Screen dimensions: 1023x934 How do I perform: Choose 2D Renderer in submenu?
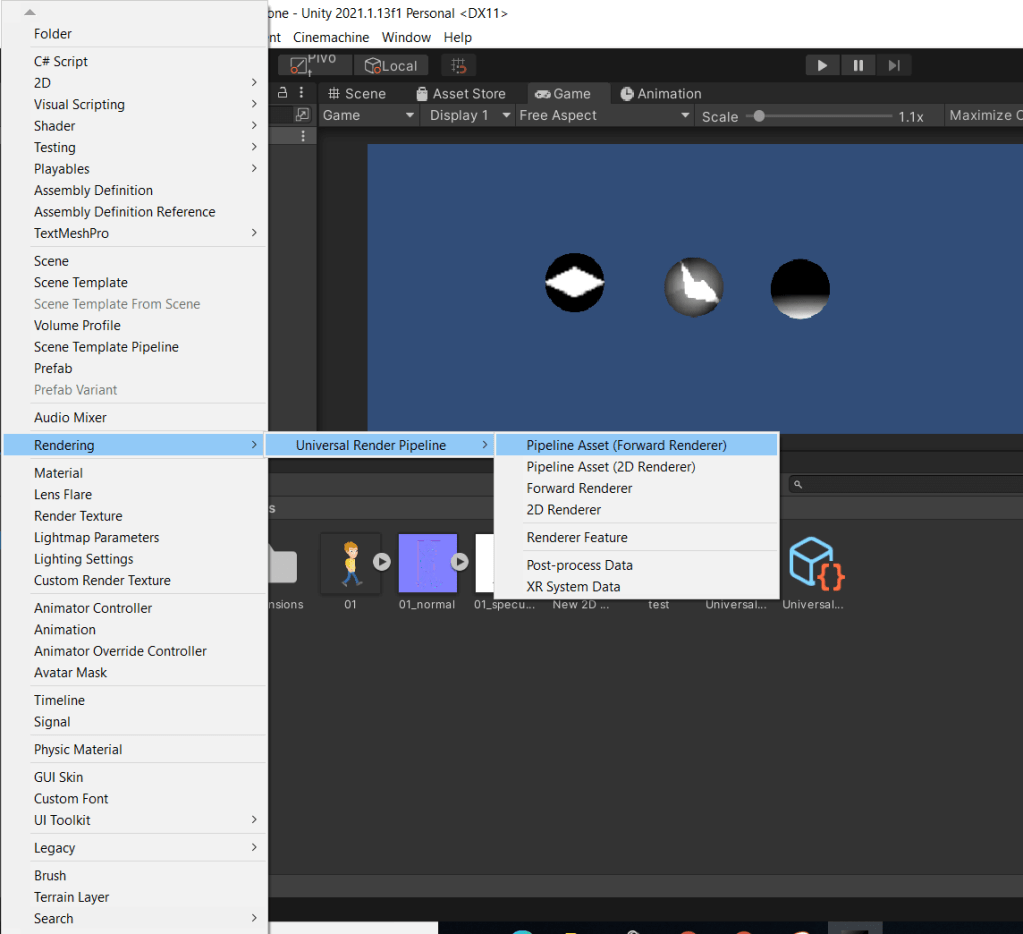637,510
